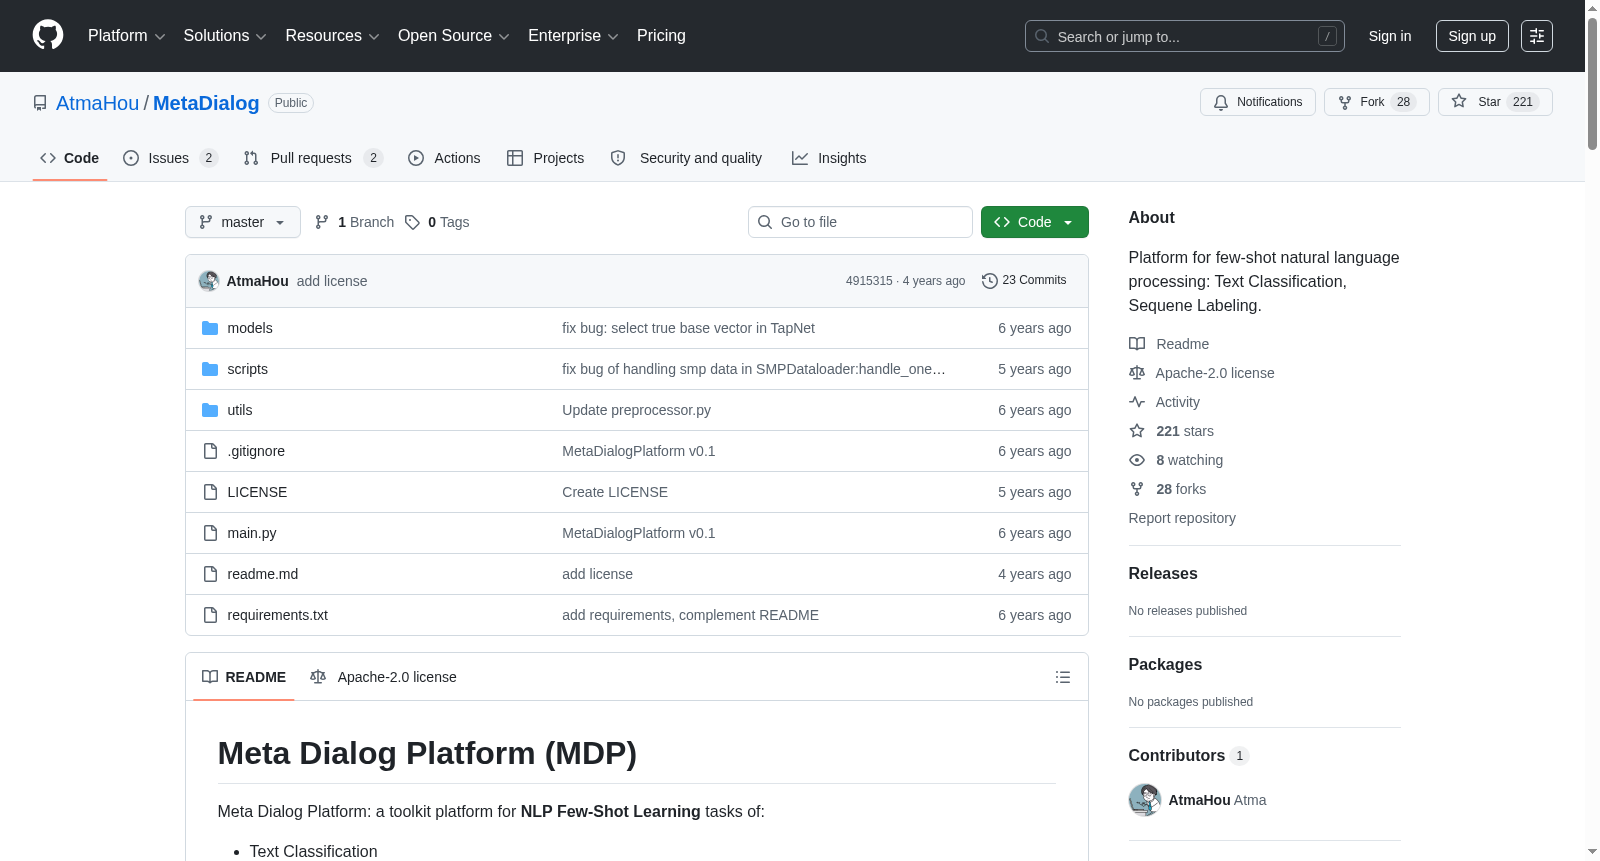
Task: Click the commits history clock icon
Action: 990,281
